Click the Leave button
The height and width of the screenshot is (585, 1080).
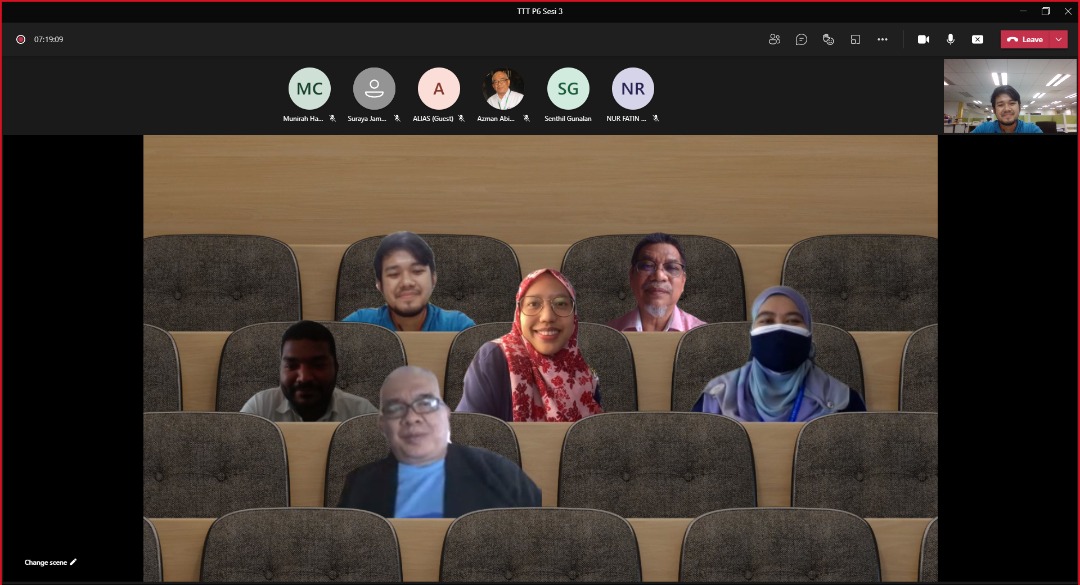(x=1027, y=39)
